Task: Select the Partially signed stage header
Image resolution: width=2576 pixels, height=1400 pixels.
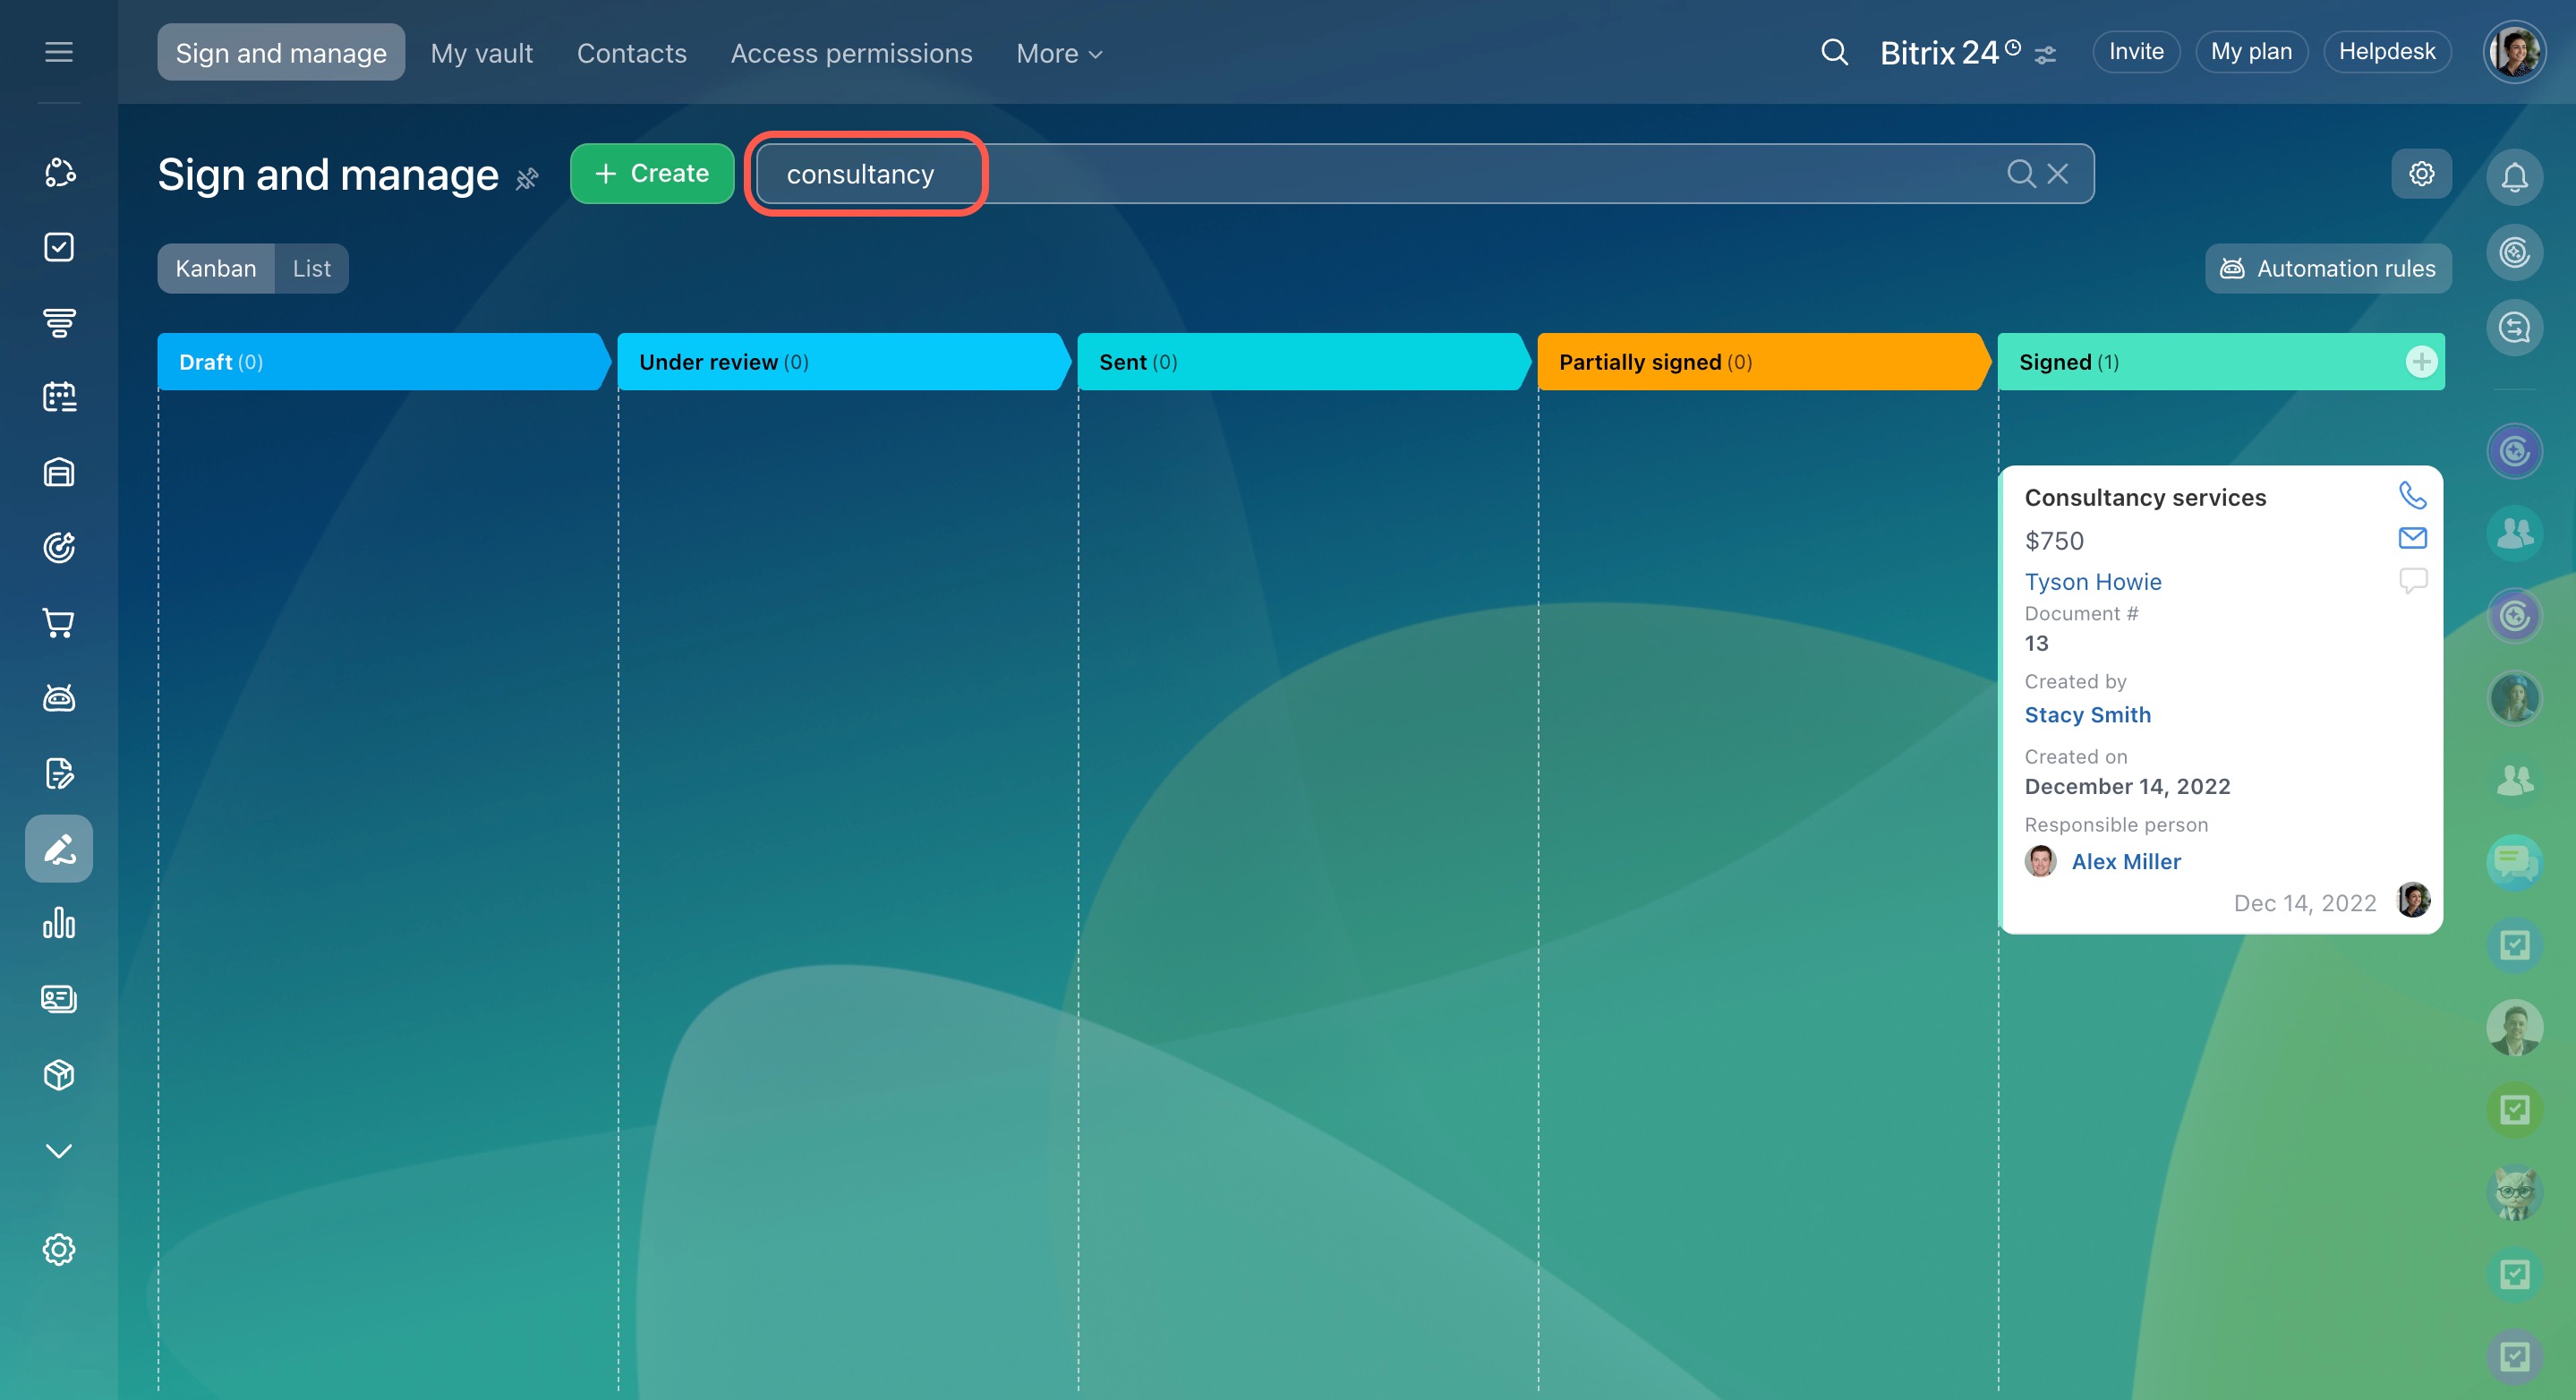Action: [1763, 361]
